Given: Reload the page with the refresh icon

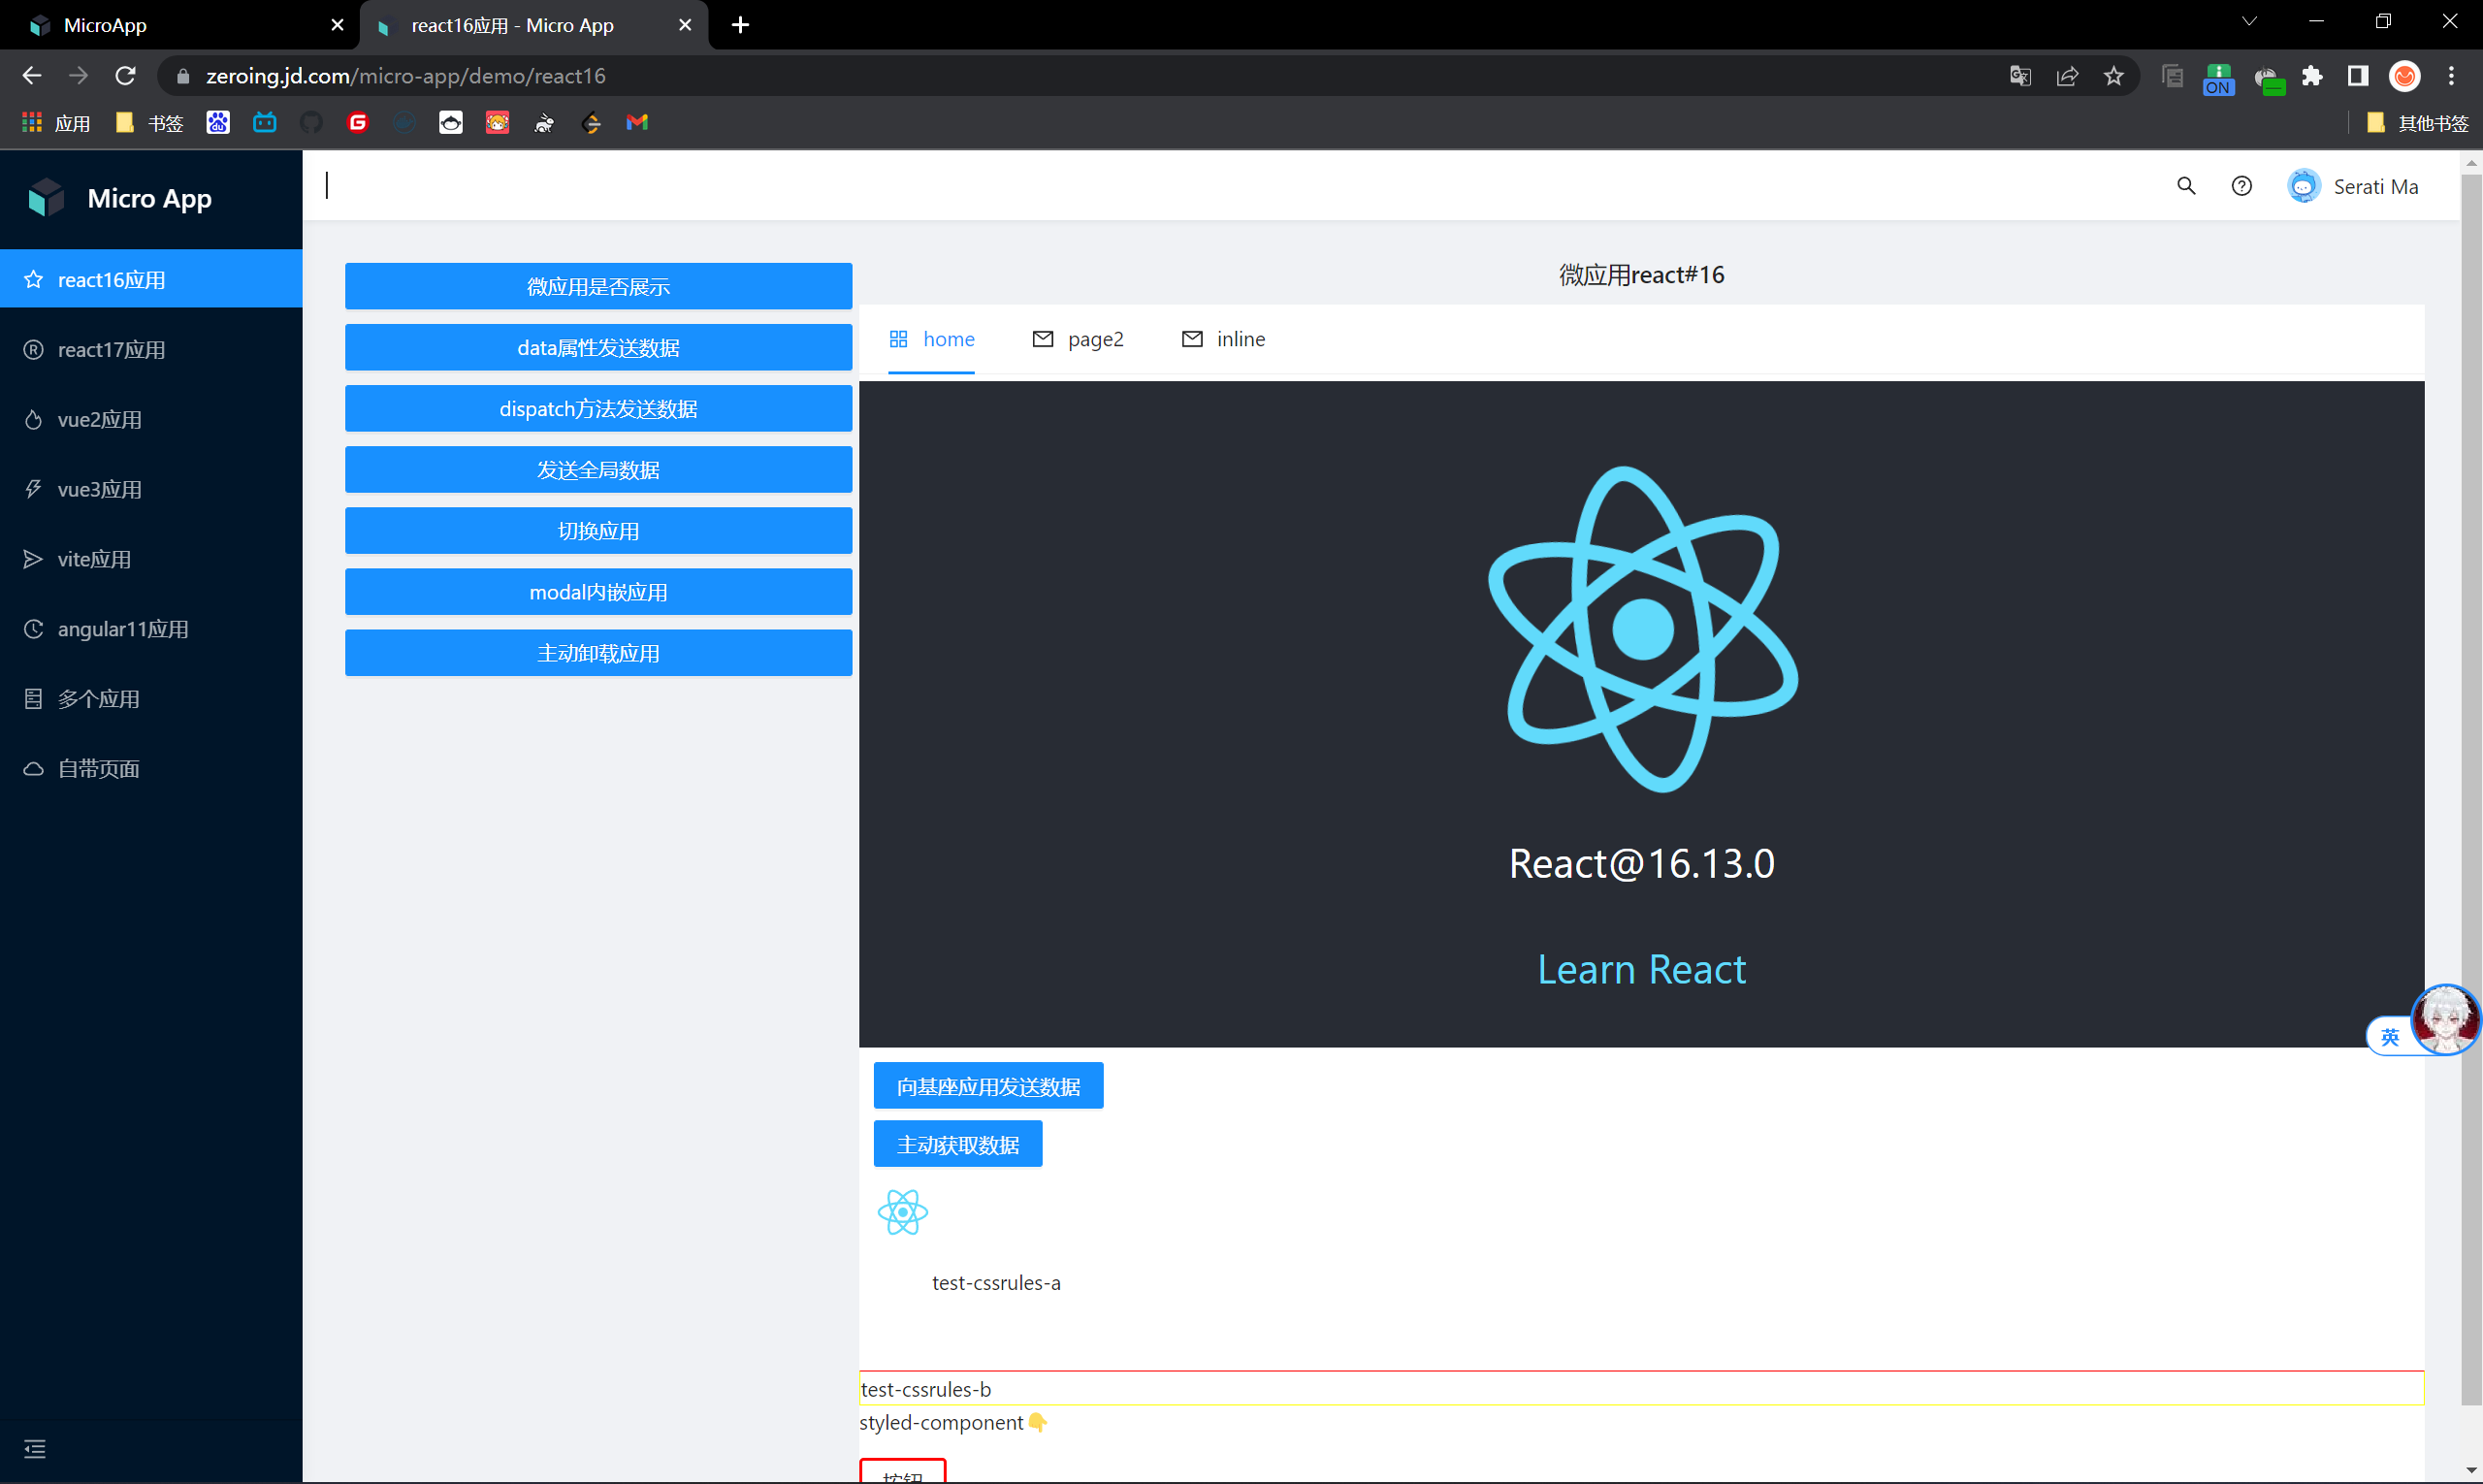Looking at the screenshot, I should tap(125, 76).
